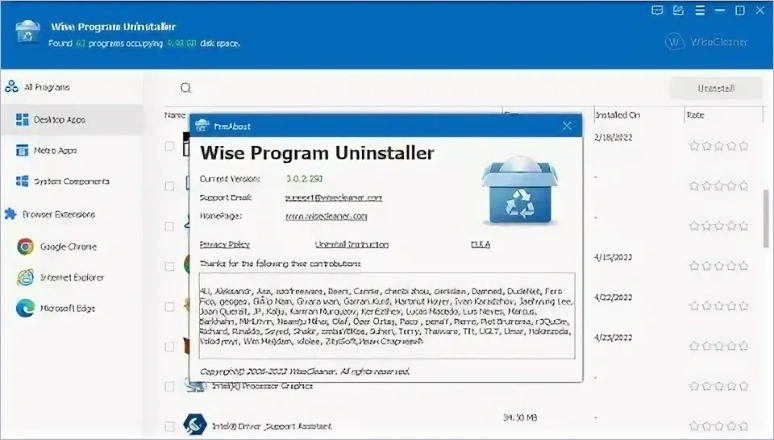Click the Intel Processor Graphics row name
Image resolution: width=774 pixels, height=440 pixels.
tap(262, 386)
